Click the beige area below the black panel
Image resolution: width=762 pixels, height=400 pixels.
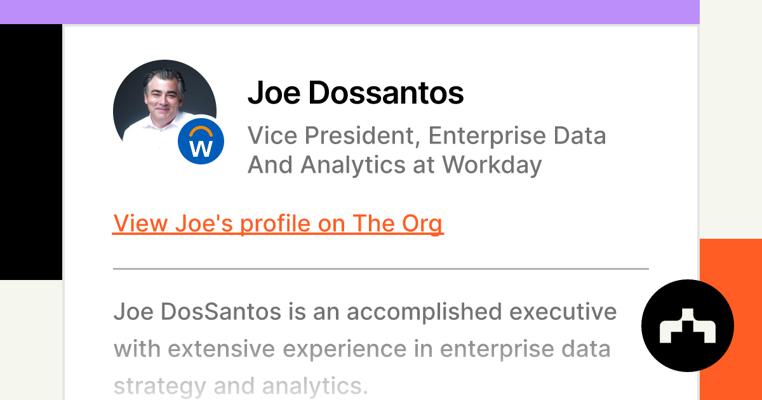30,340
